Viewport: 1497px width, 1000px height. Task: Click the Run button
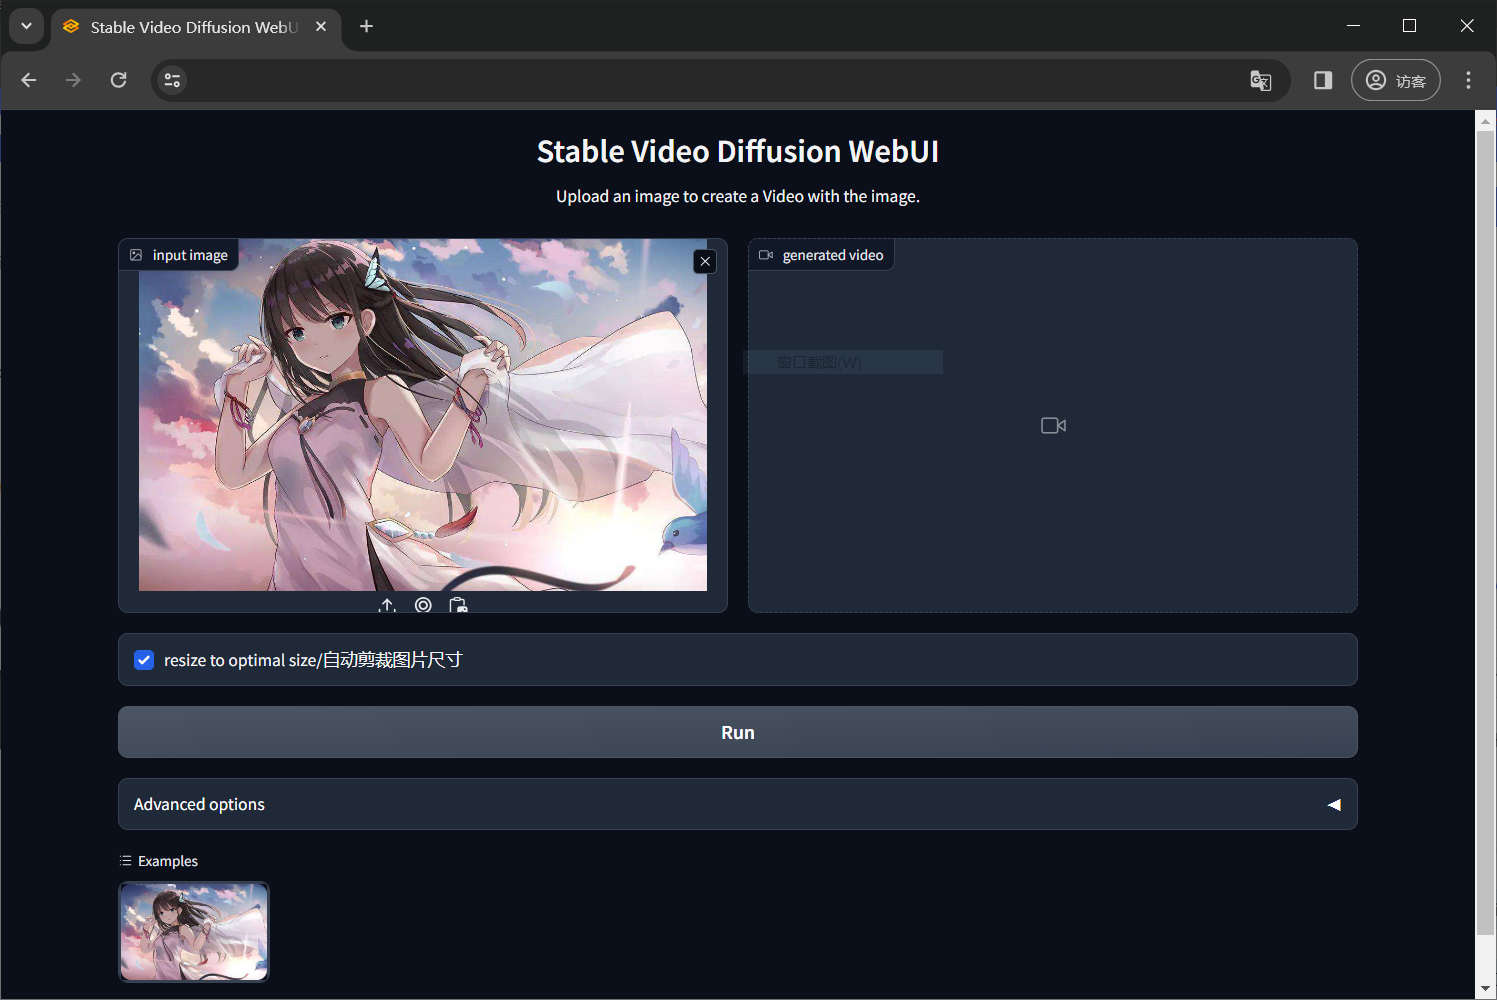pos(738,732)
